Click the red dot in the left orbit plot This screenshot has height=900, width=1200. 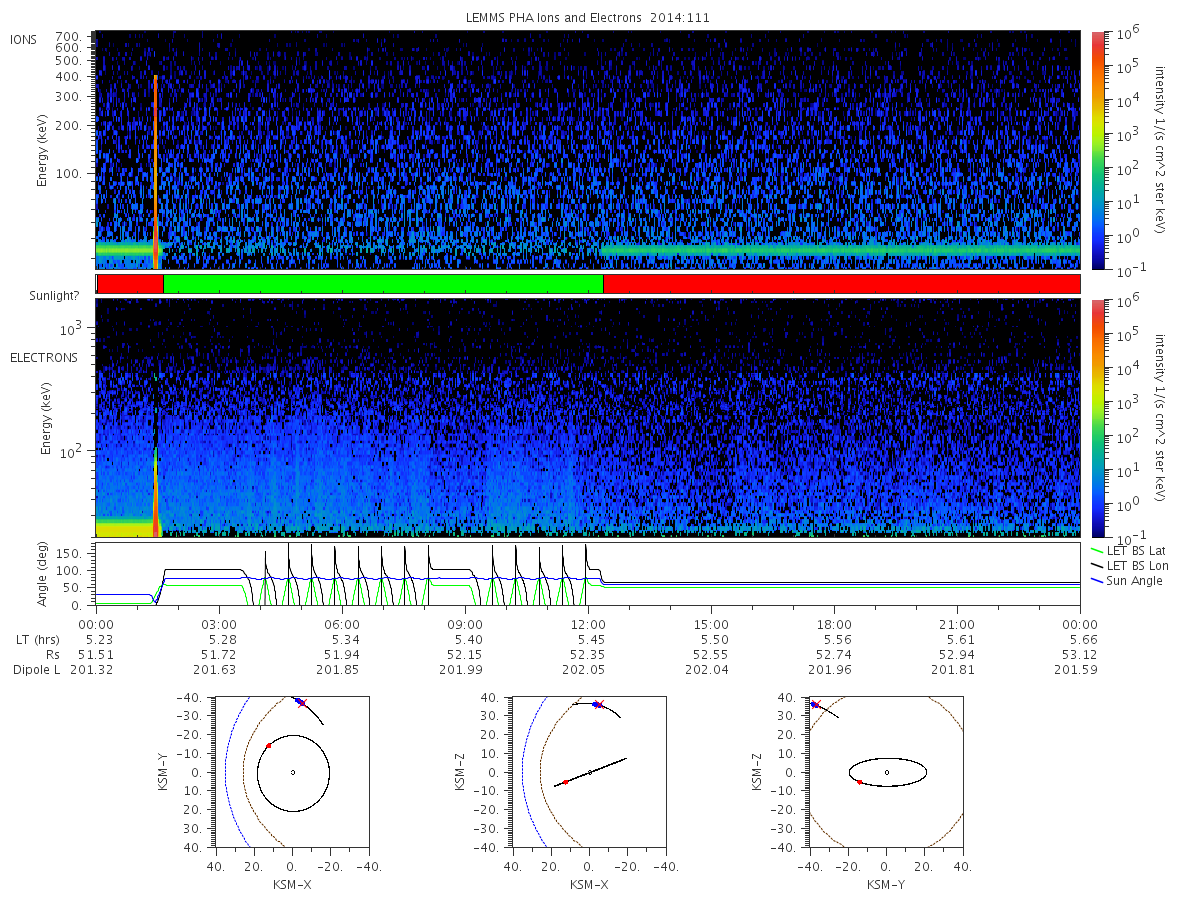[x=269, y=746]
